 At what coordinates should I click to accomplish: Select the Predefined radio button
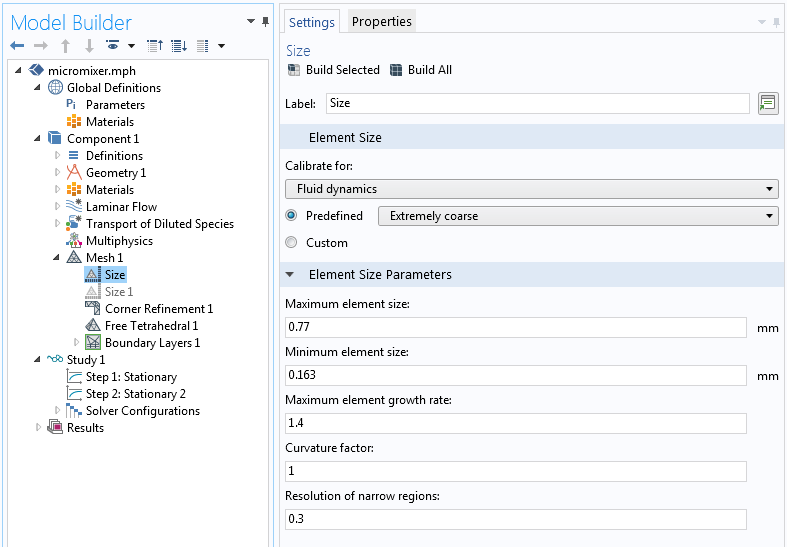pyautogui.click(x=291, y=215)
